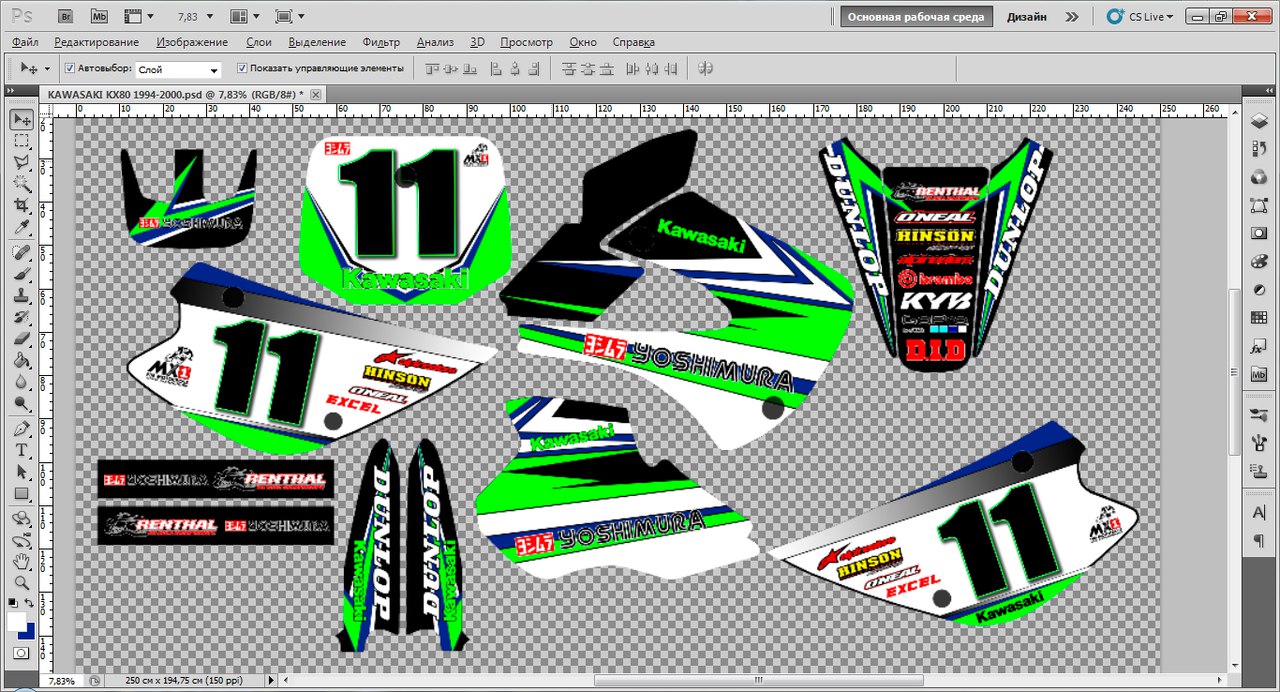The height and width of the screenshot is (692, 1280).
Task: Open the Move tool preset picker arrow
Action: coord(47,69)
